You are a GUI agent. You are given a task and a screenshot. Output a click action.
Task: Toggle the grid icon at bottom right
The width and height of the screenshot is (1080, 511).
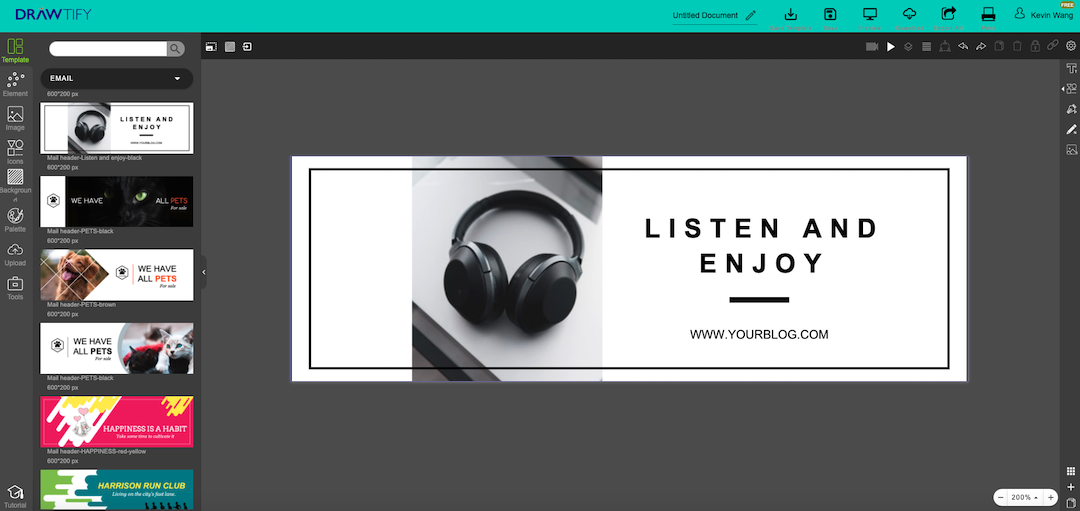[x=1070, y=472]
